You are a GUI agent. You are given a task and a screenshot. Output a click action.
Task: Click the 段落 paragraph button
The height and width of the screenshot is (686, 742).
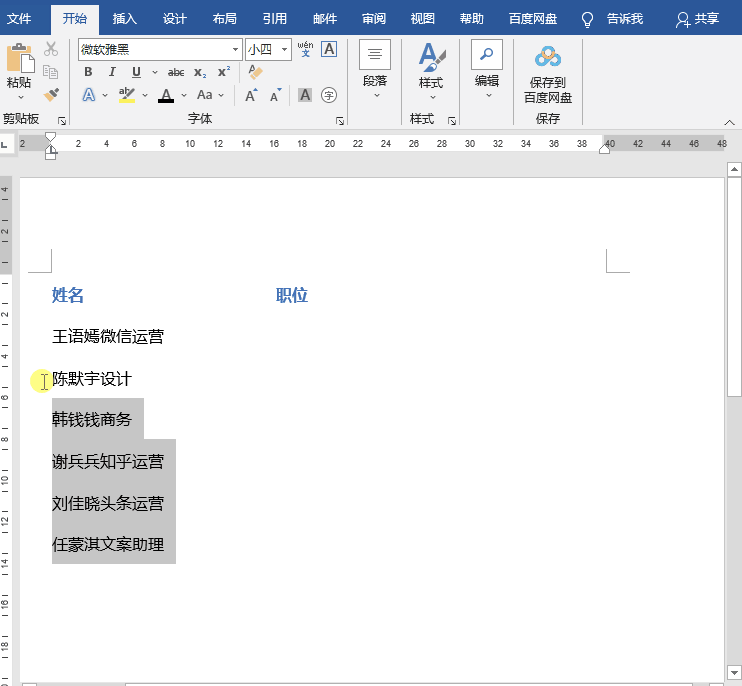pyautogui.click(x=375, y=66)
